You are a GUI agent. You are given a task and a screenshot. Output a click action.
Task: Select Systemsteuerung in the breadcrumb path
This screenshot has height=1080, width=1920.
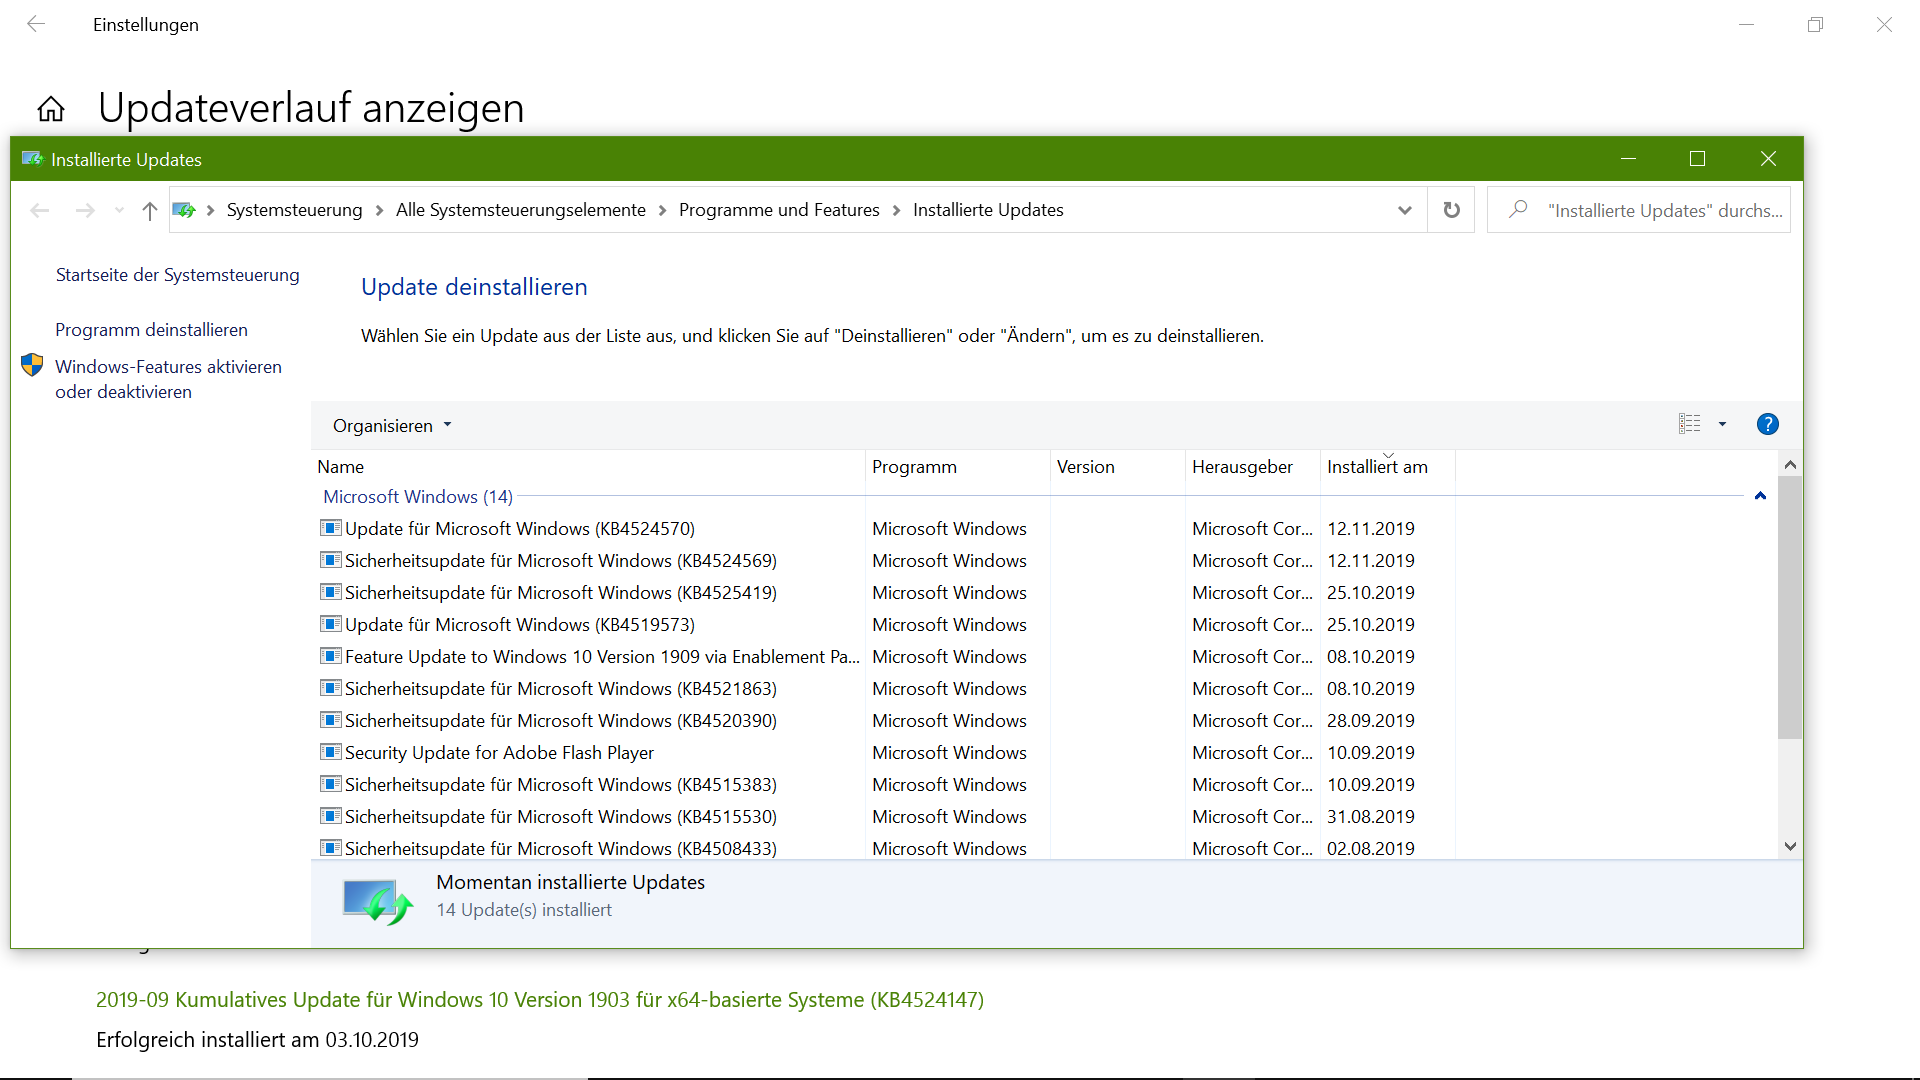click(x=294, y=210)
